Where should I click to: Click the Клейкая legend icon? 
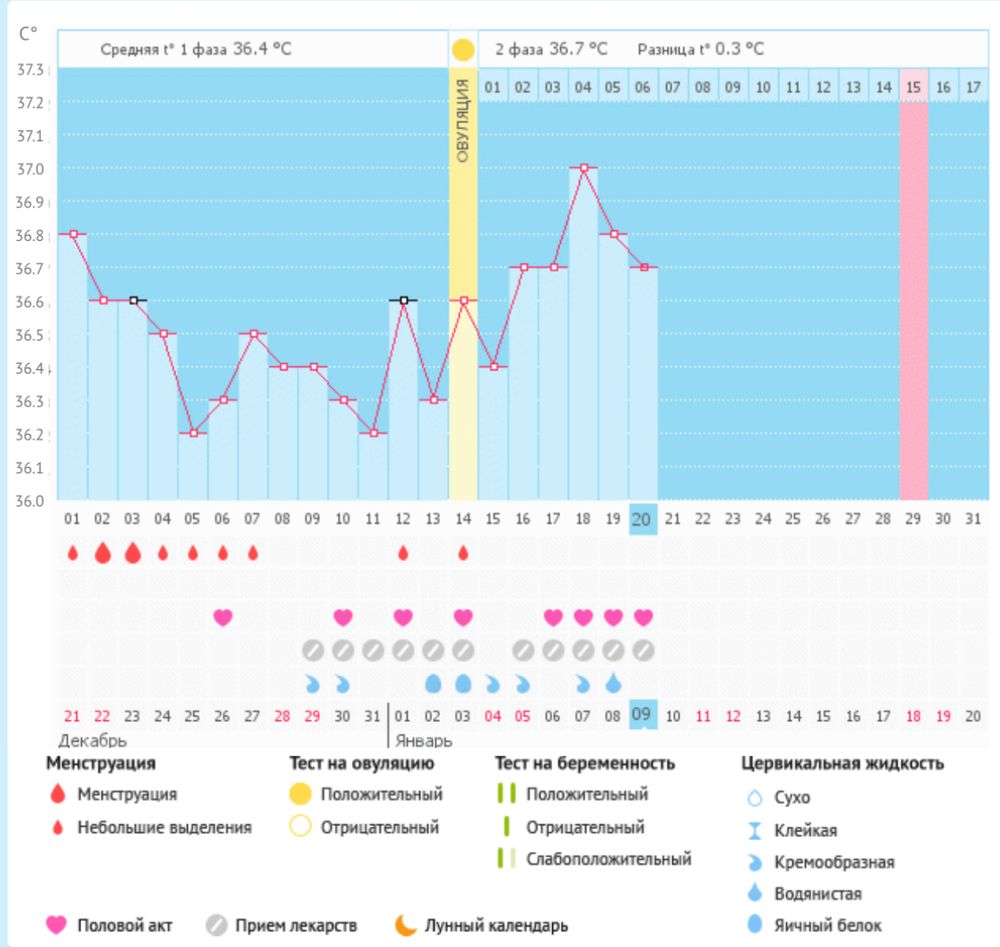pyautogui.click(x=754, y=830)
